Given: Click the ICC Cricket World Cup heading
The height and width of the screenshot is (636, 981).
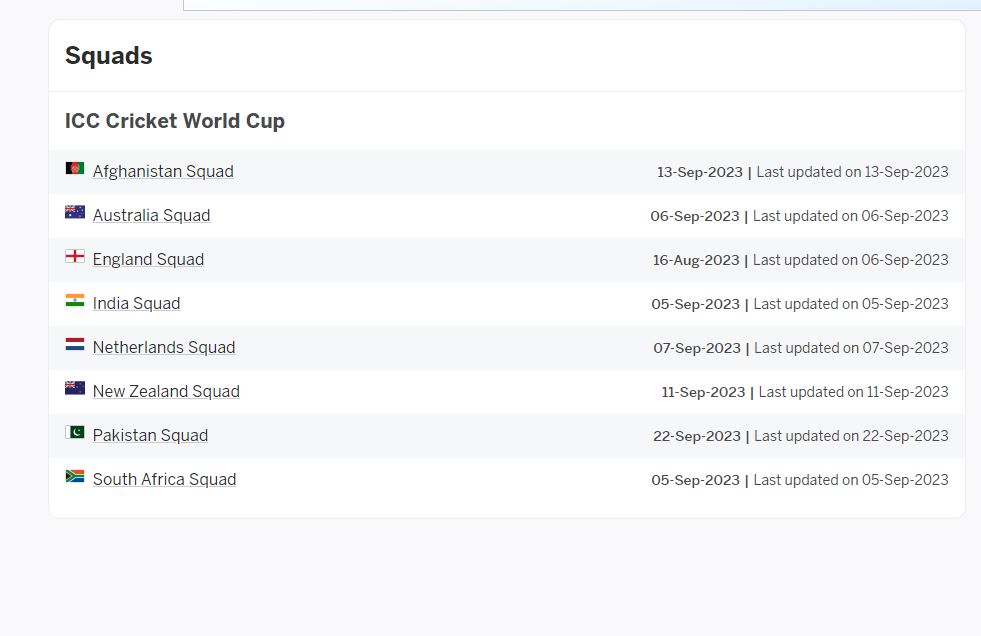Looking at the screenshot, I should pyautogui.click(x=175, y=121).
